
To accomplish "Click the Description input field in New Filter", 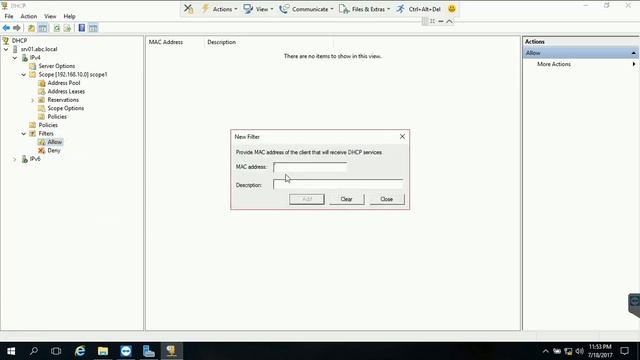I will coord(338,185).
